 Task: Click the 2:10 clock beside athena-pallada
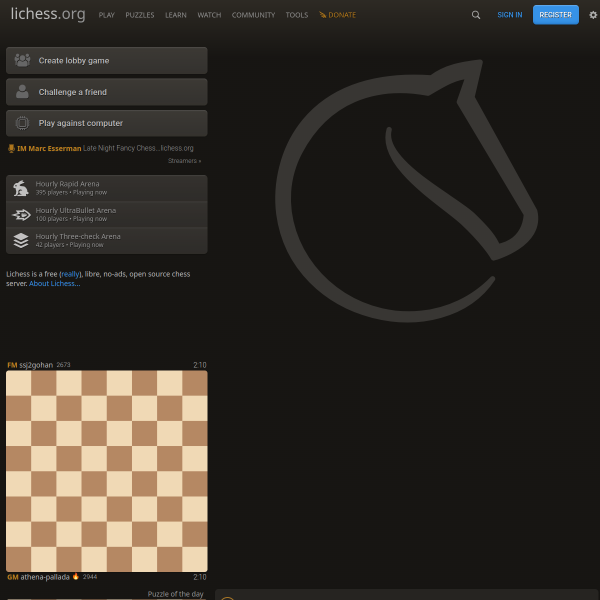(x=200, y=577)
